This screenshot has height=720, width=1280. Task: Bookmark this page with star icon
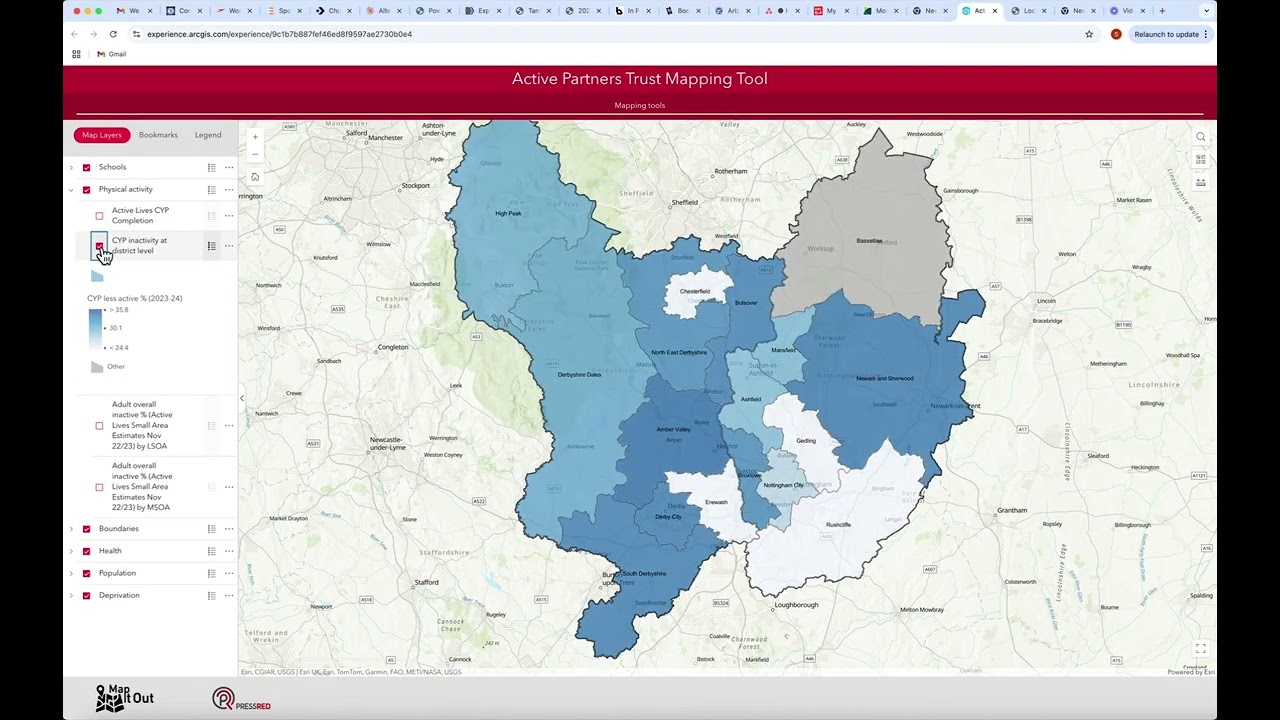click(1089, 34)
